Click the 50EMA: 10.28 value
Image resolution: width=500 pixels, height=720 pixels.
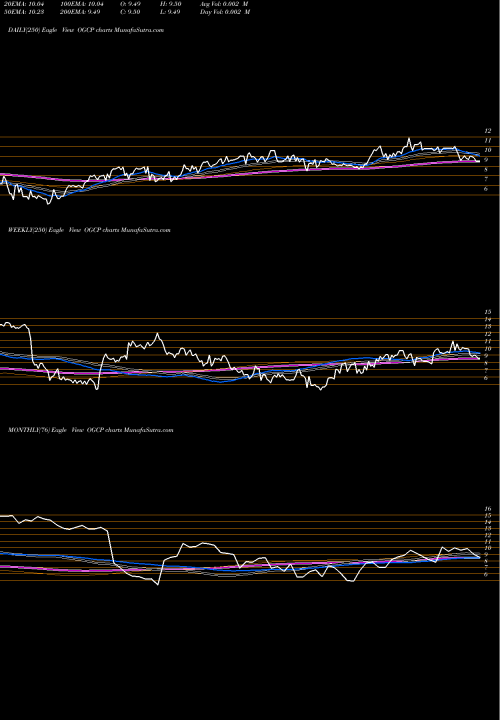tap(23, 12)
